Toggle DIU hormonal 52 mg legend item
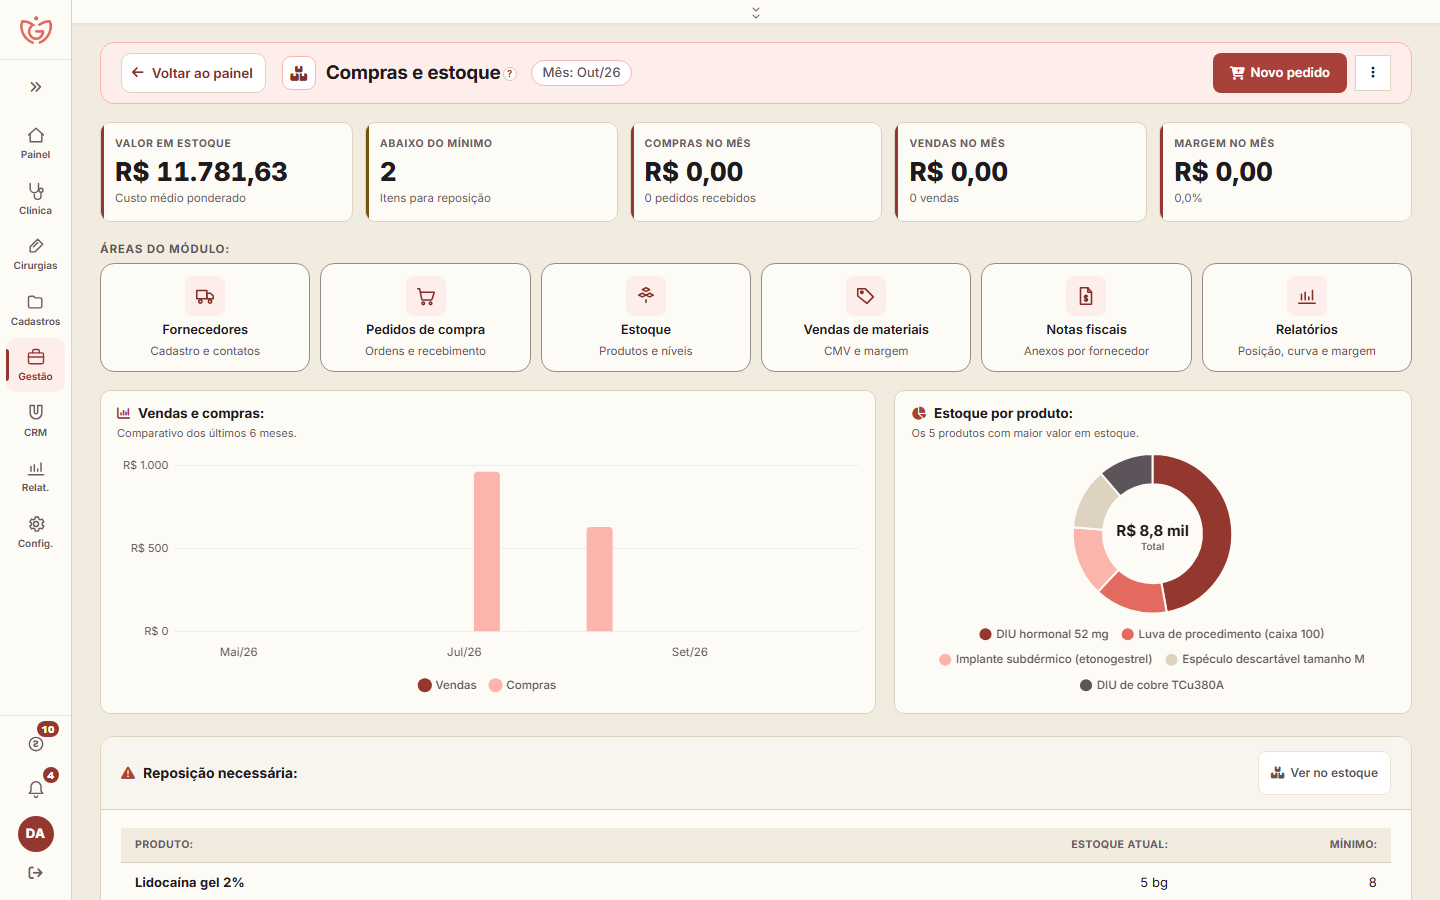Image resolution: width=1440 pixels, height=900 pixels. (x=1044, y=634)
